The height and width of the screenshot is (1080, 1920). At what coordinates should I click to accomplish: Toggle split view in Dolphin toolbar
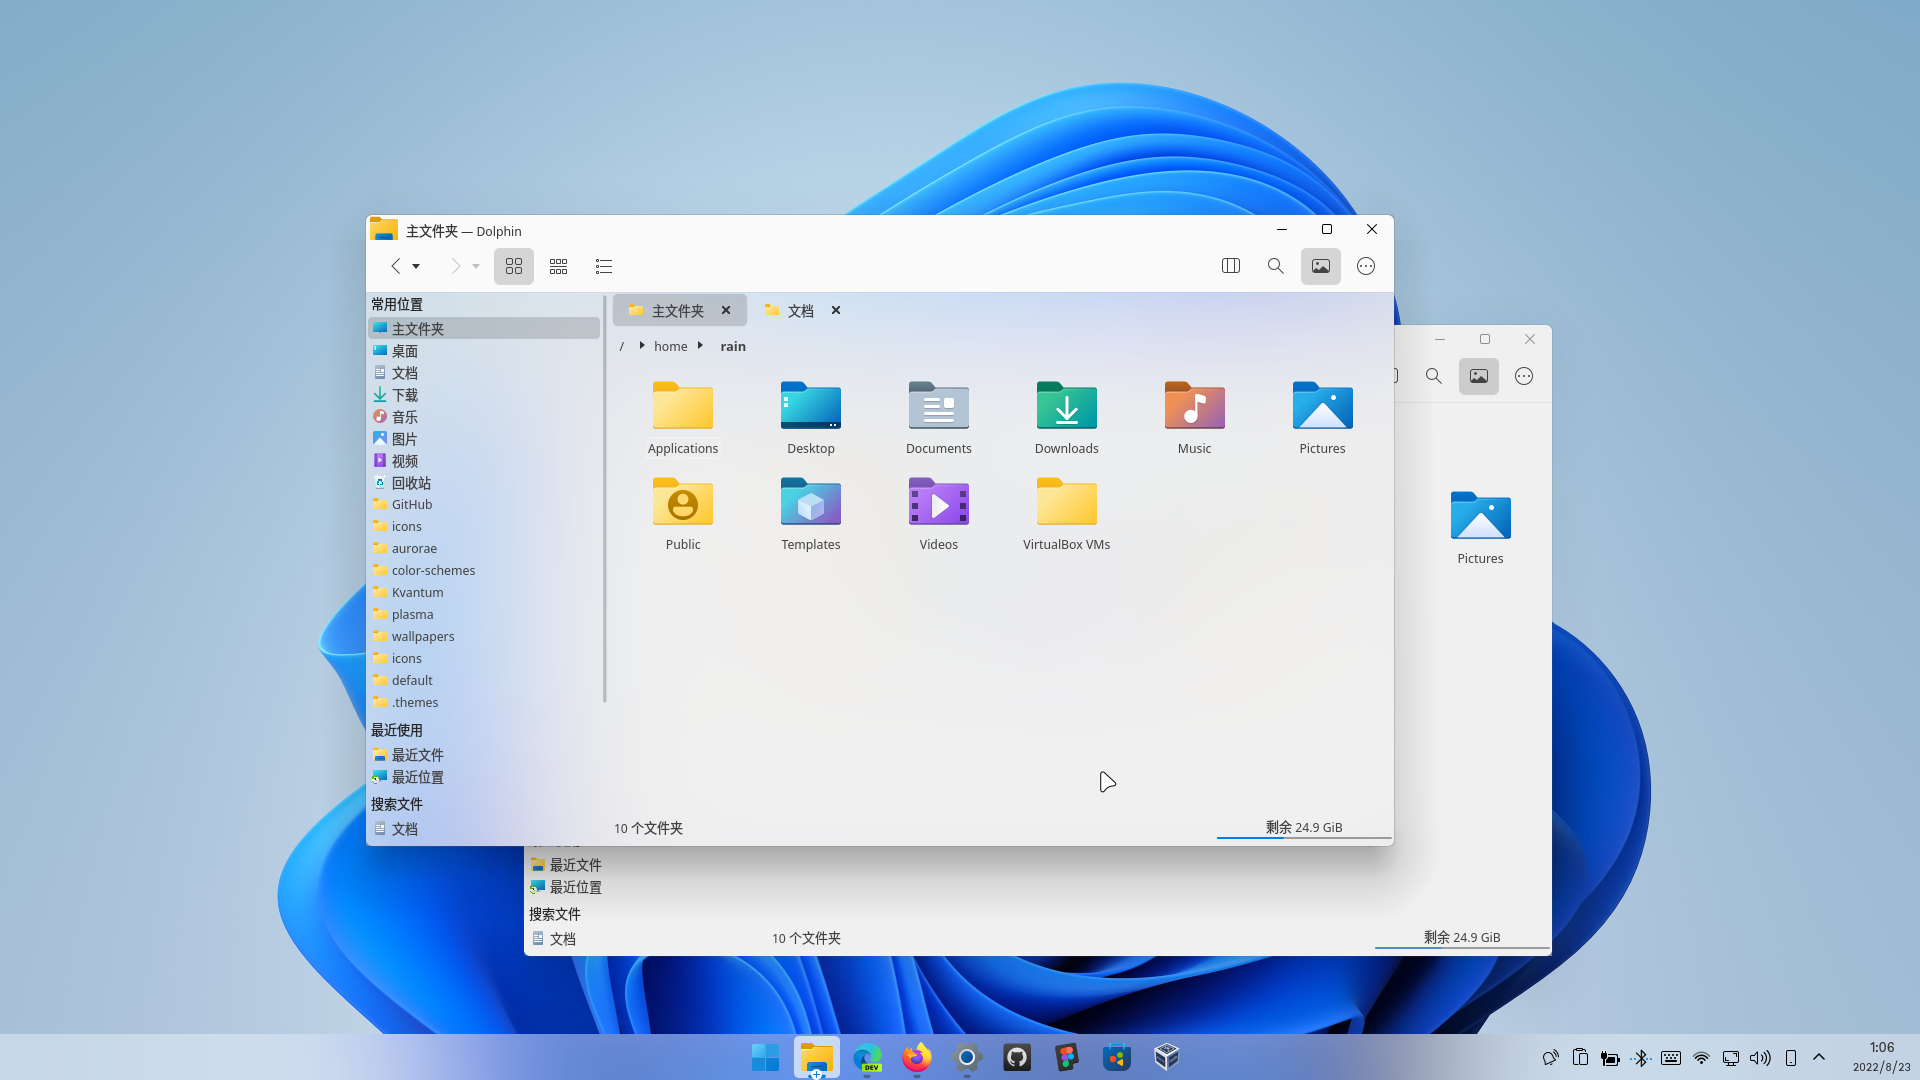(1231, 266)
